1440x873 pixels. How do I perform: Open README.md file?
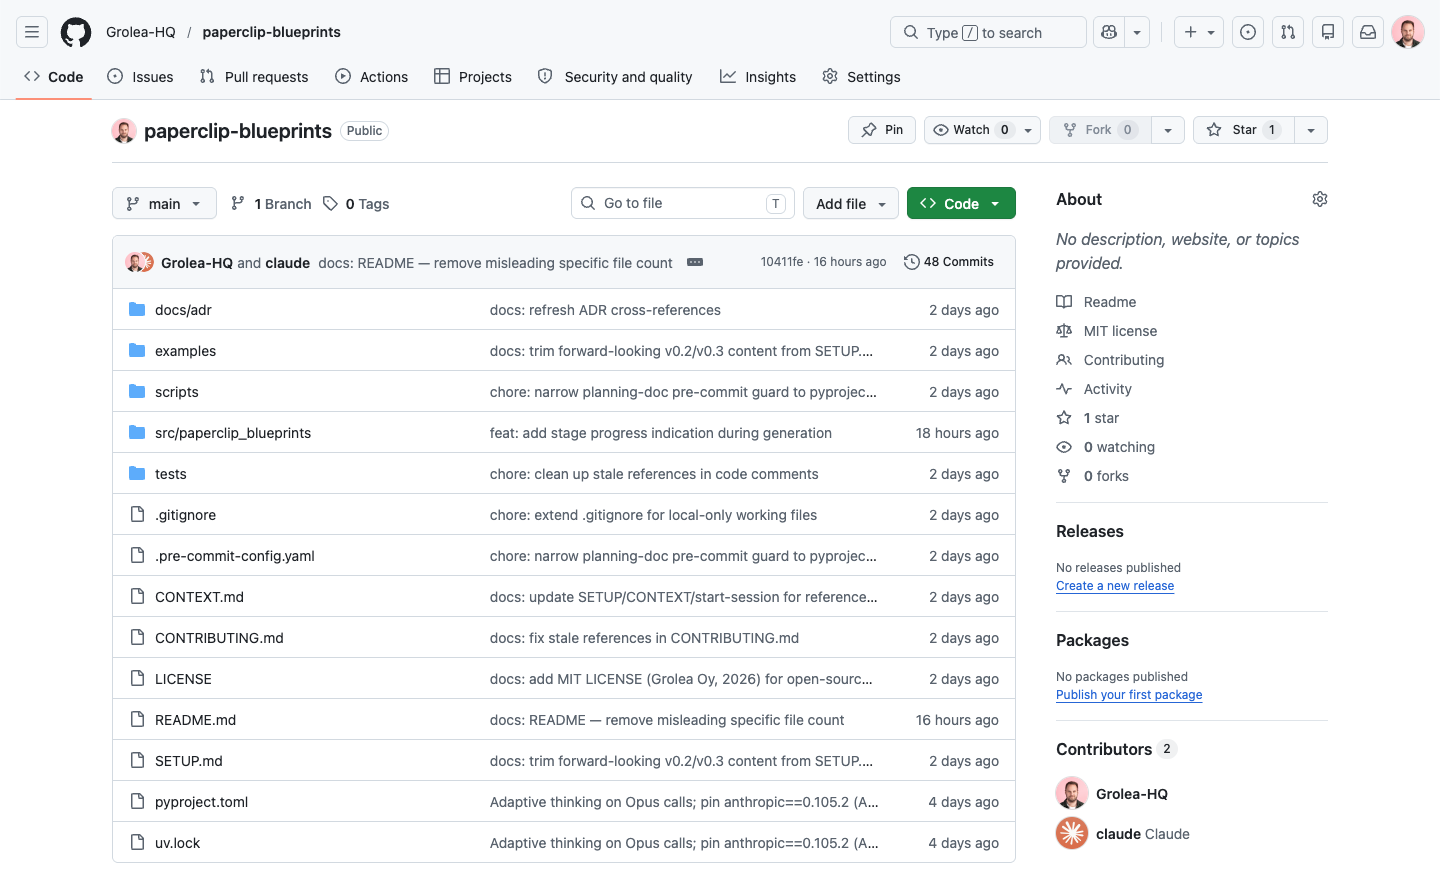pos(195,720)
